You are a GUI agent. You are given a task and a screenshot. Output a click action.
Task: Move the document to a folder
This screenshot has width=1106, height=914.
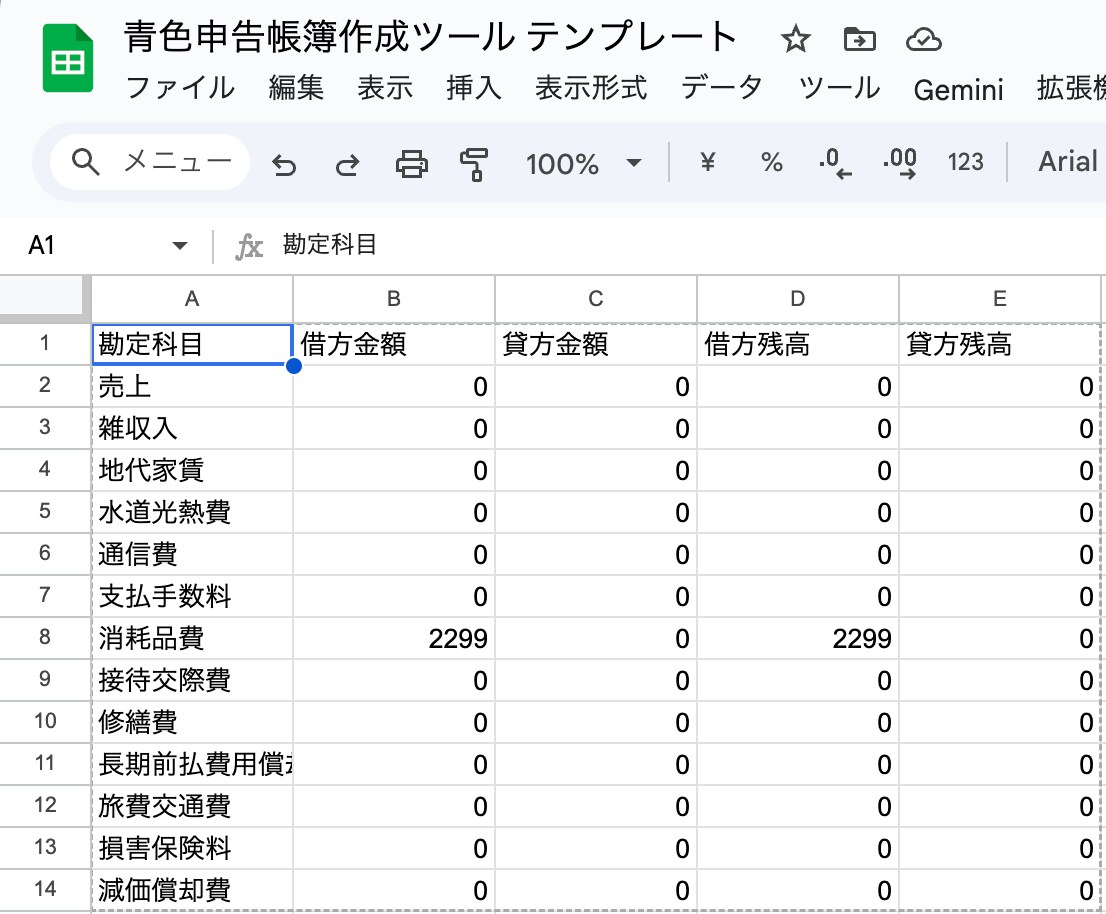pyautogui.click(x=860, y=39)
